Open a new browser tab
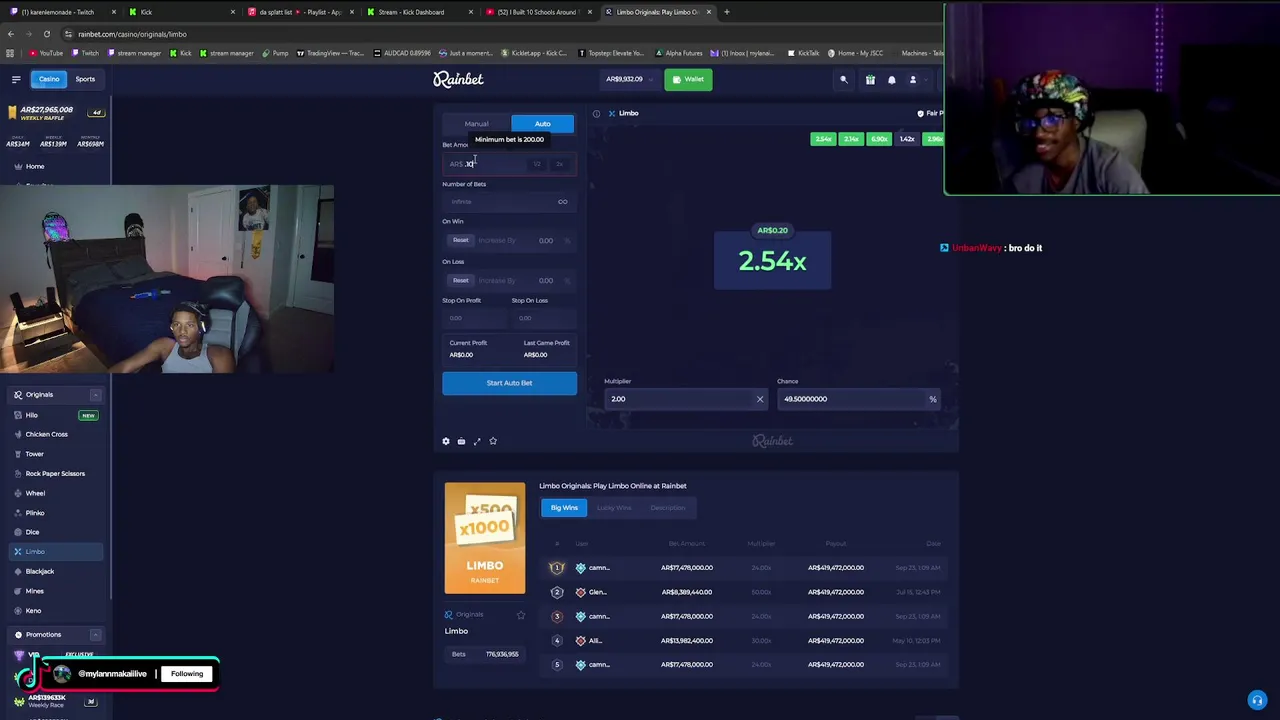This screenshot has width=1280, height=720. pyautogui.click(x=727, y=12)
